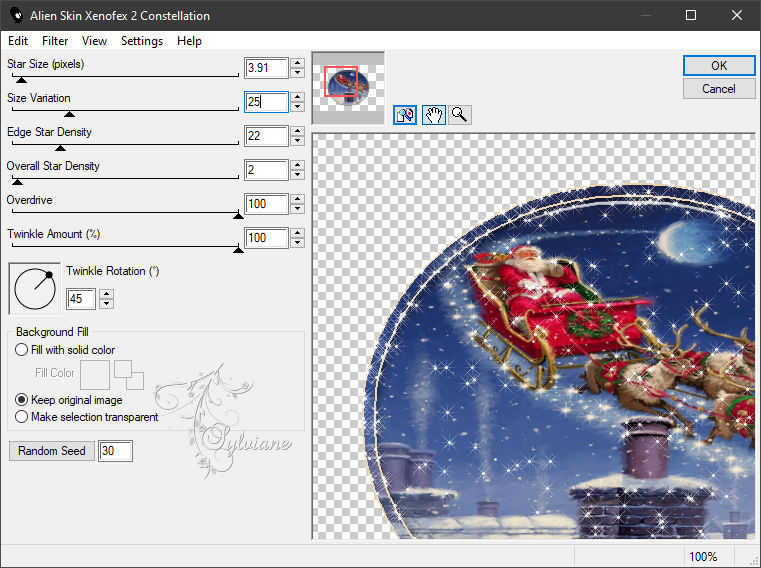
Task: Click the 100% zoom level in status bar
Action: 703,556
